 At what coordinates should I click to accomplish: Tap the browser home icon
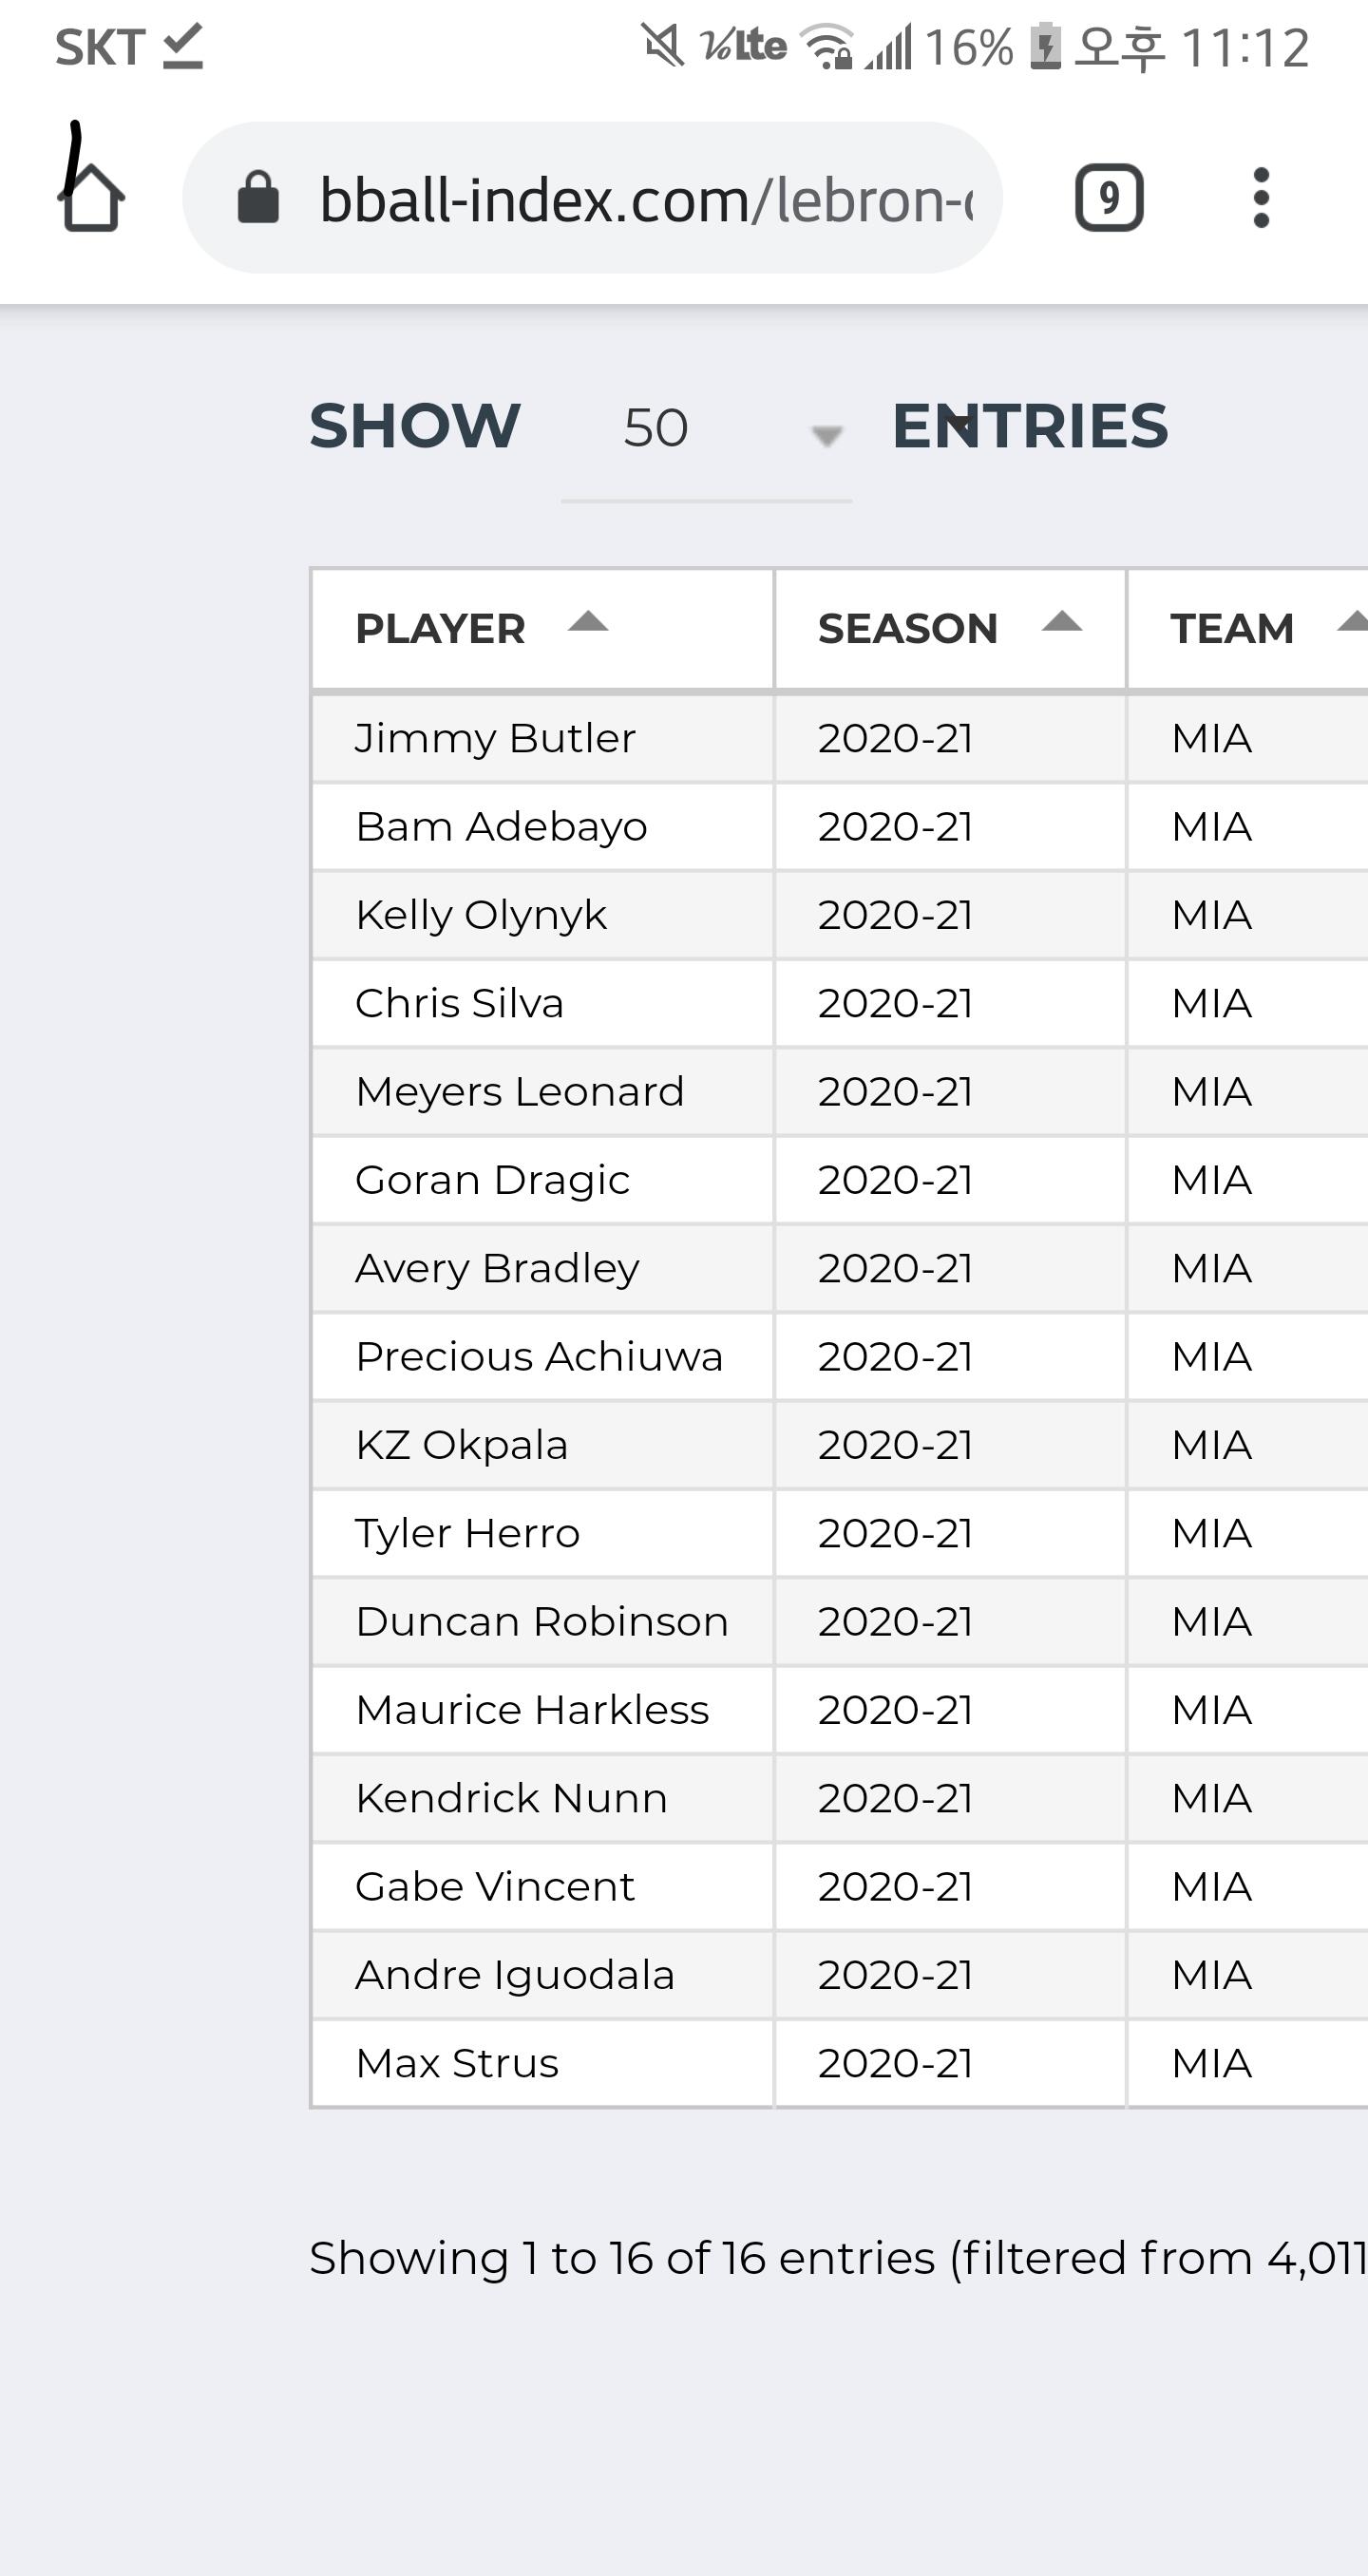pos(92,196)
